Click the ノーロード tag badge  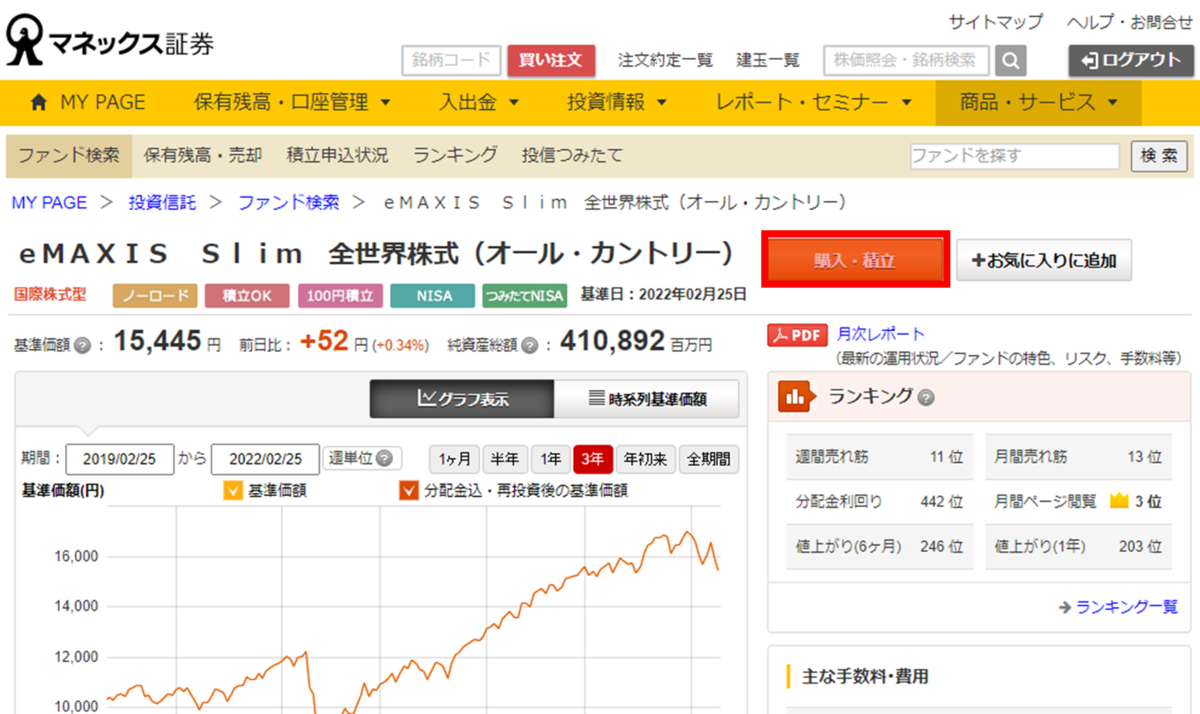[x=156, y=296]
